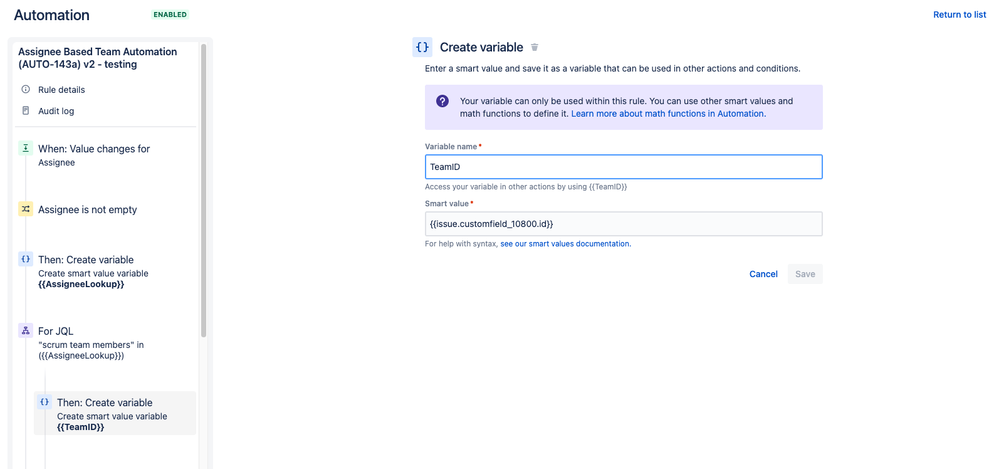Image resolution: width=999 pixels, height=469 pixels.
Task: Click the Cancel button
Action: coord(763,274)
